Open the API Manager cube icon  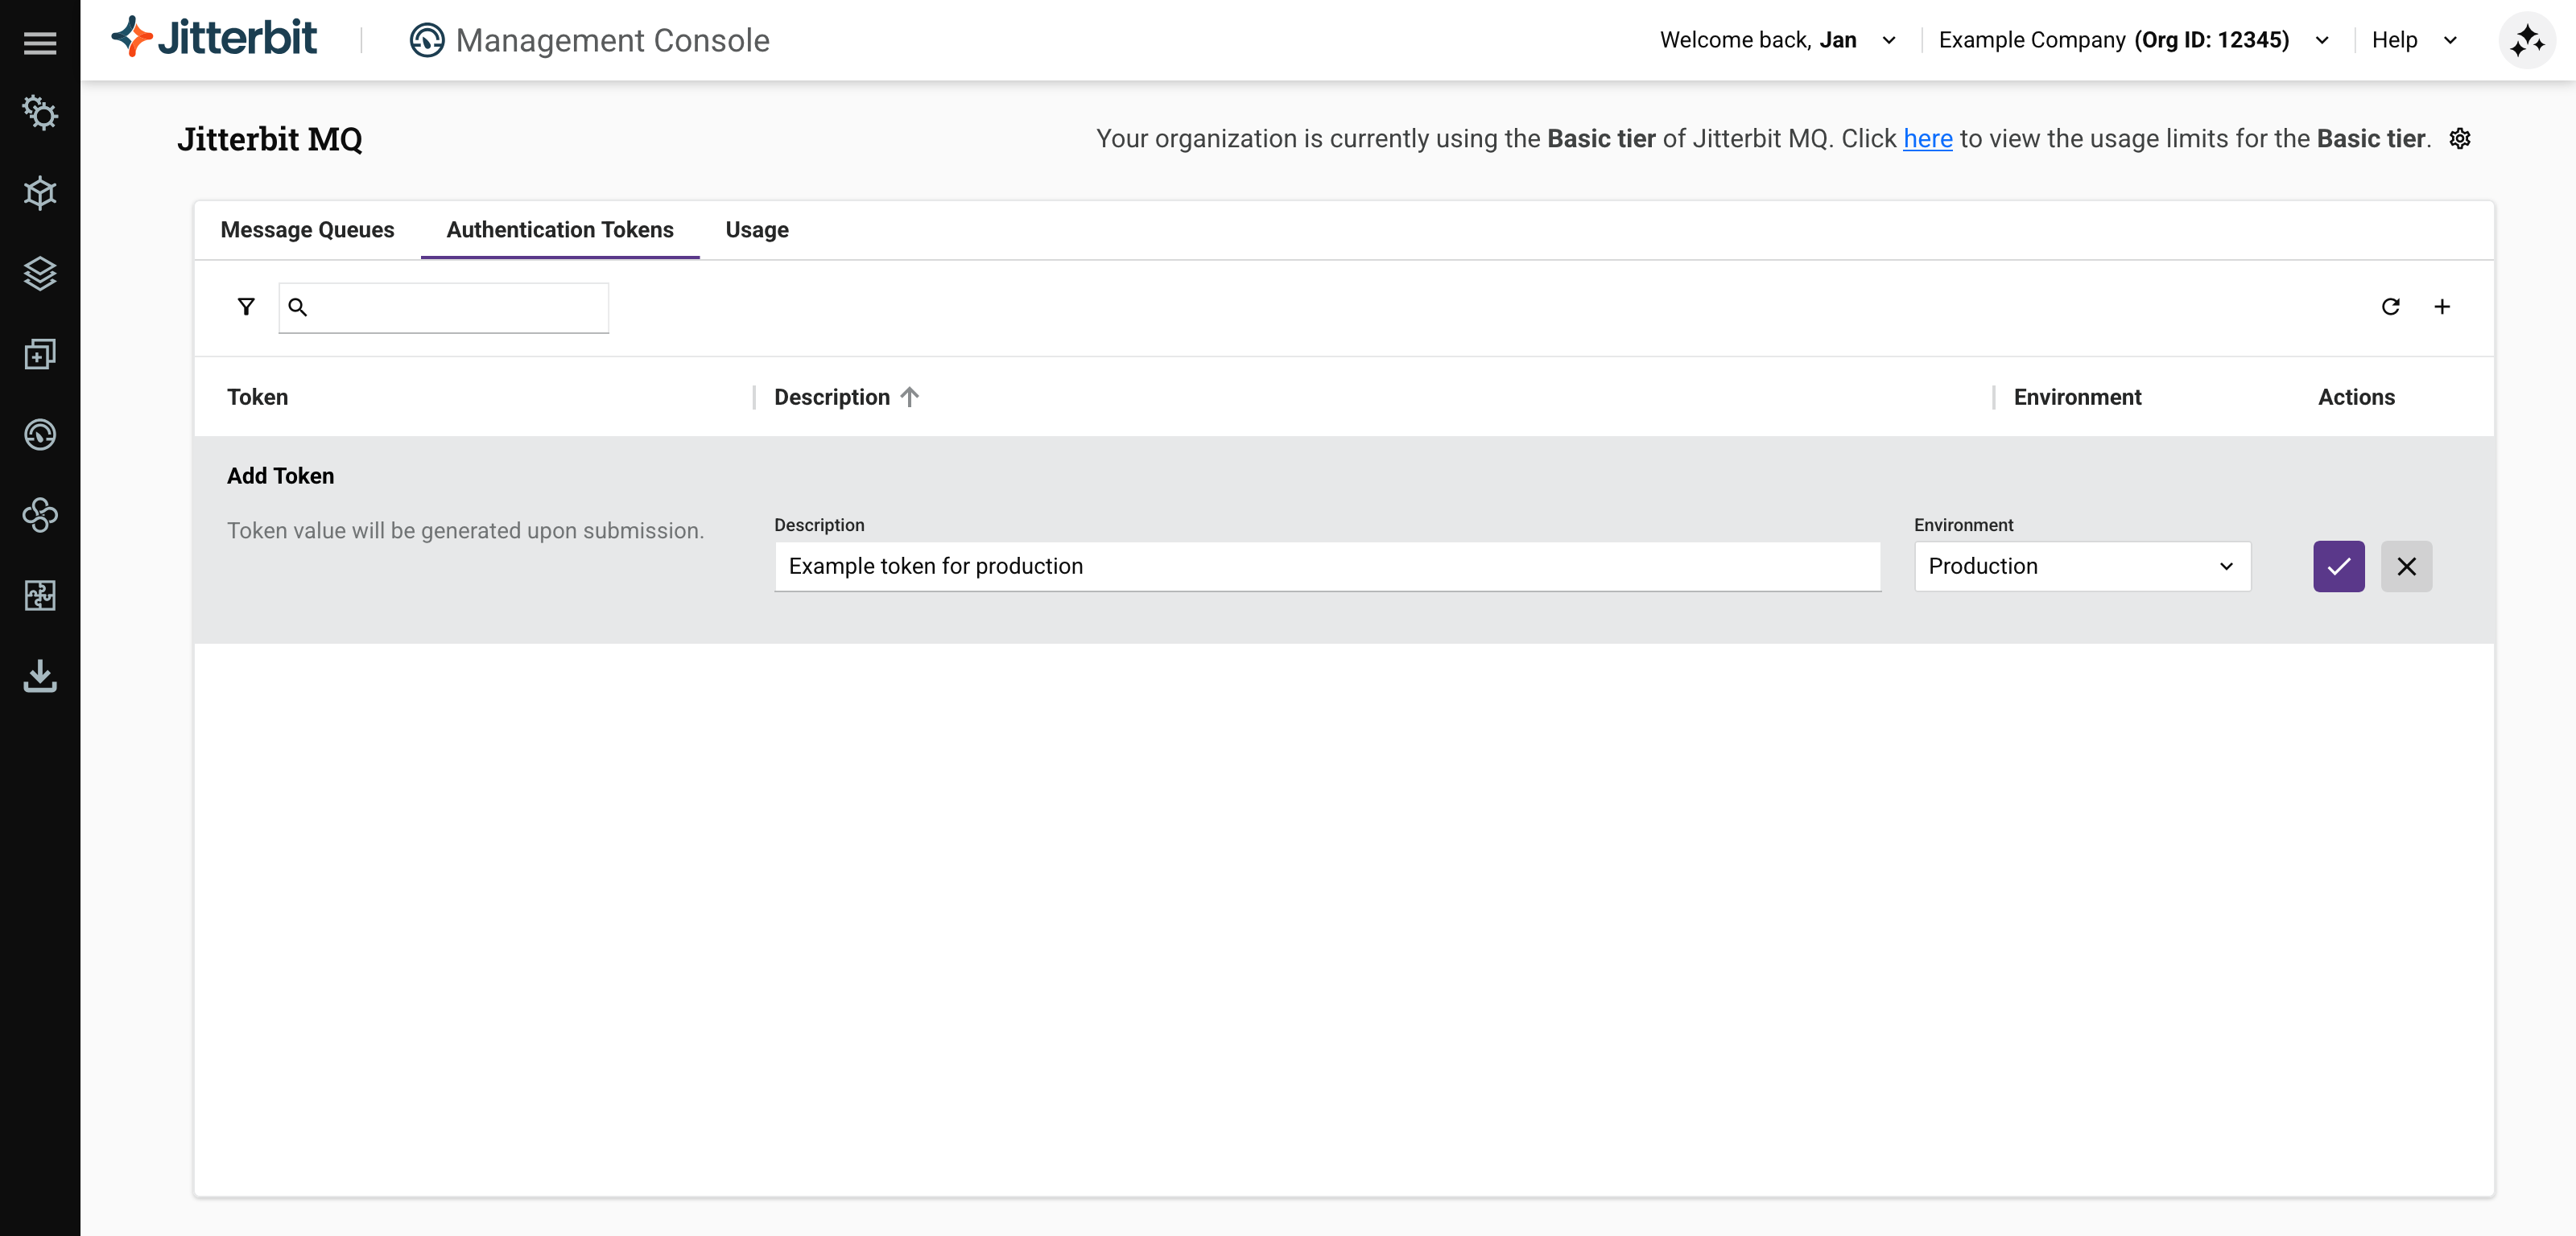pos(40,193)
